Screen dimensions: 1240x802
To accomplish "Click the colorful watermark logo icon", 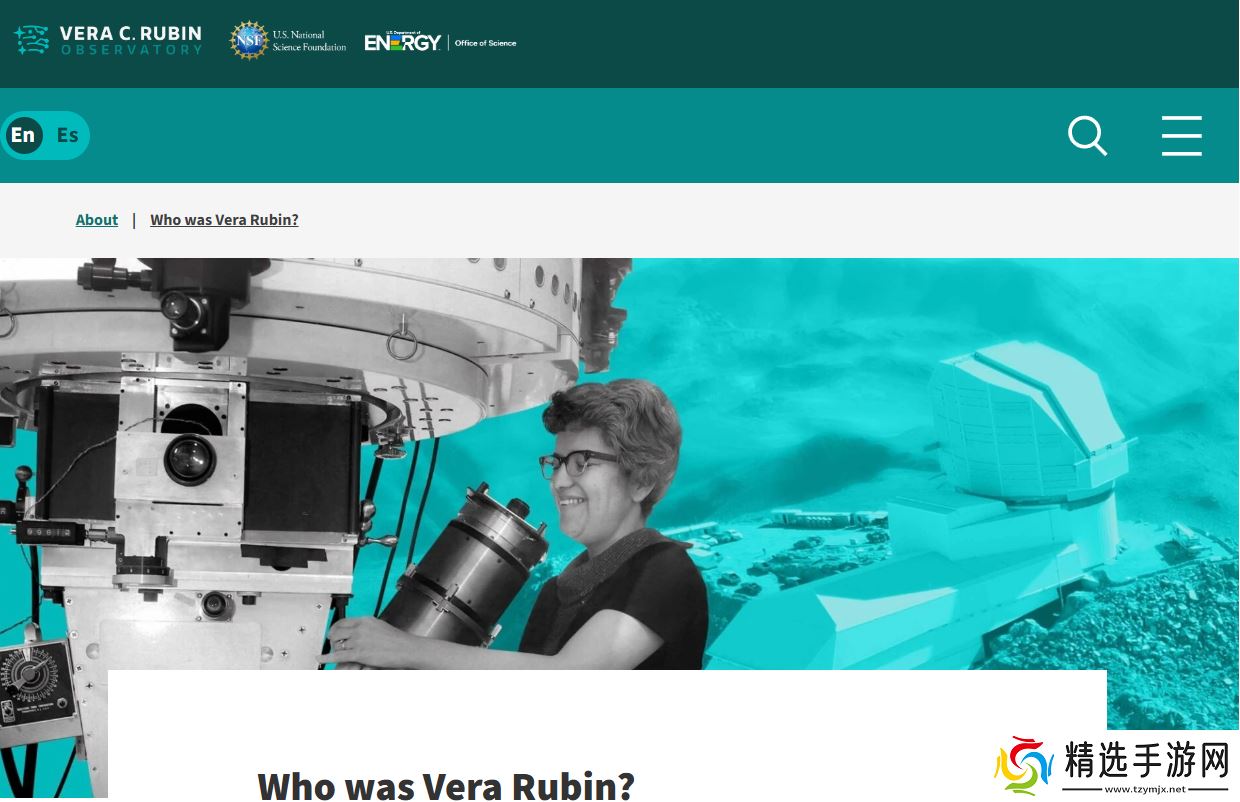I will [x=1024, y=767].
